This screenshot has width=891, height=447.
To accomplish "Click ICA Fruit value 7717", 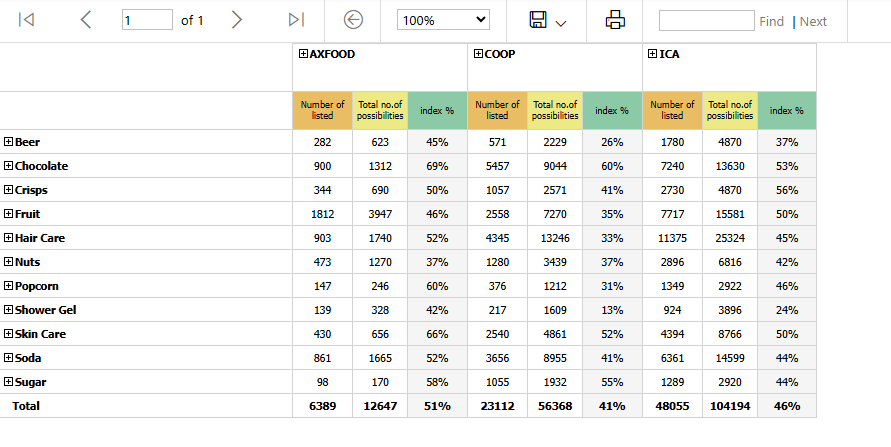I will tap(672, 214).
